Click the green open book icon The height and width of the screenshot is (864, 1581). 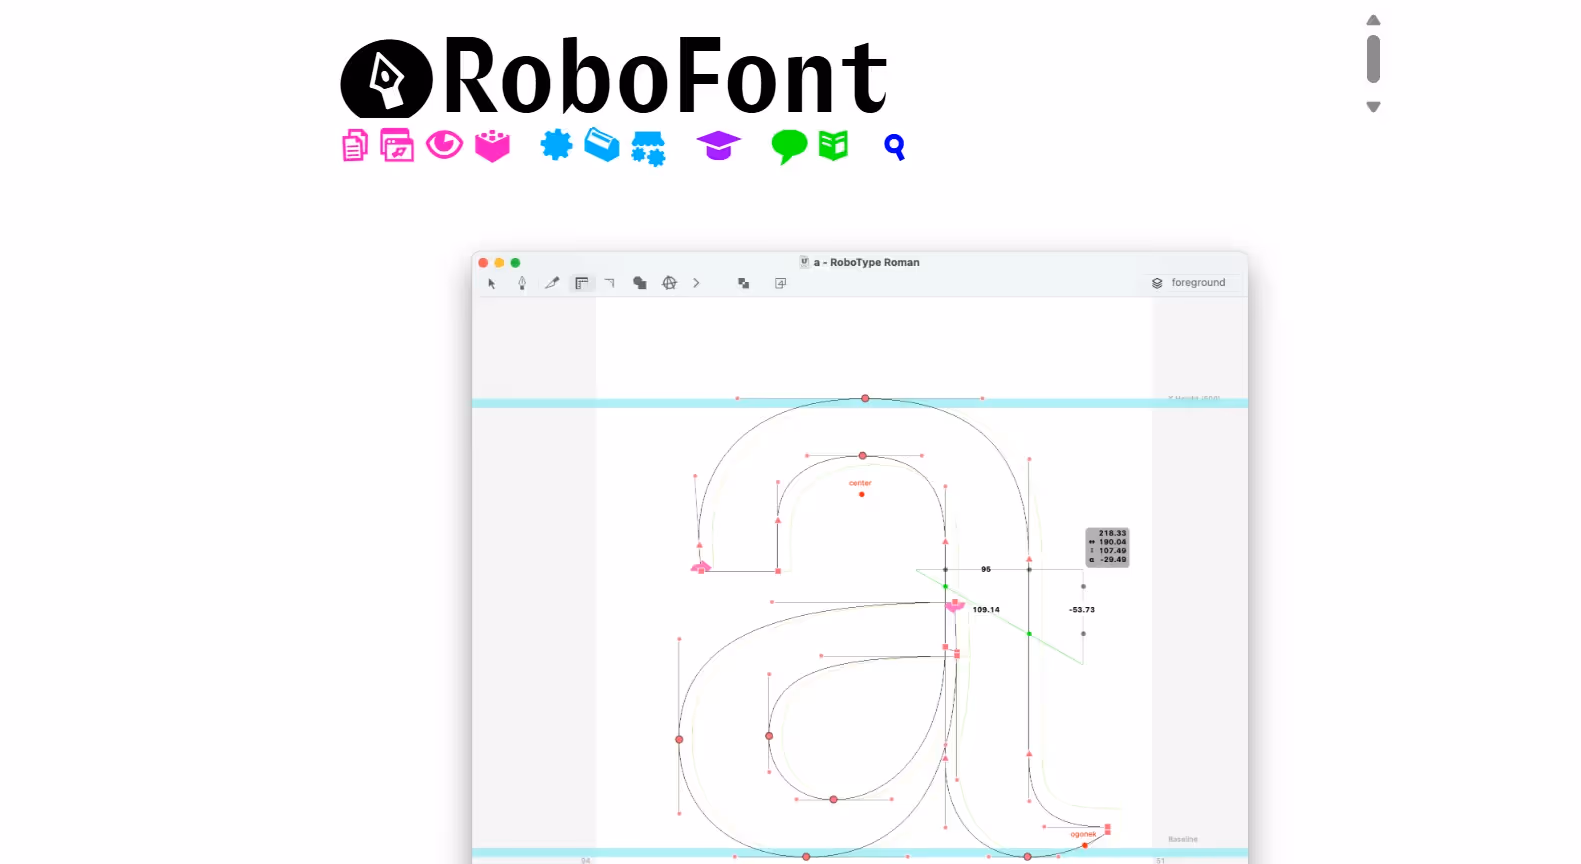pos(833,146)
